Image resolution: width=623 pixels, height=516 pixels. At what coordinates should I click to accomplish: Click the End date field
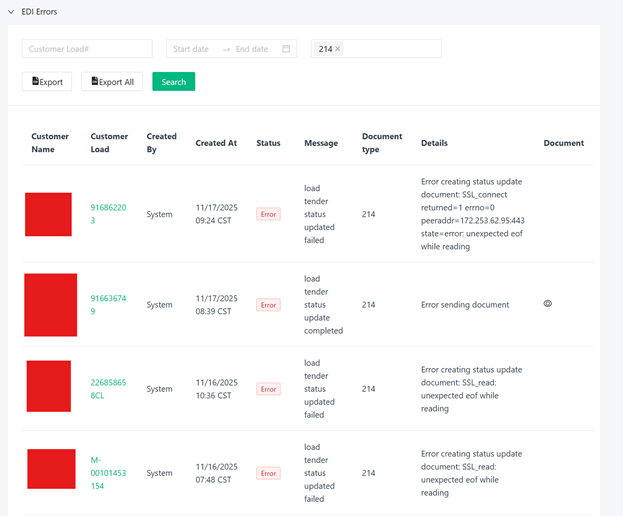[252, 49]
